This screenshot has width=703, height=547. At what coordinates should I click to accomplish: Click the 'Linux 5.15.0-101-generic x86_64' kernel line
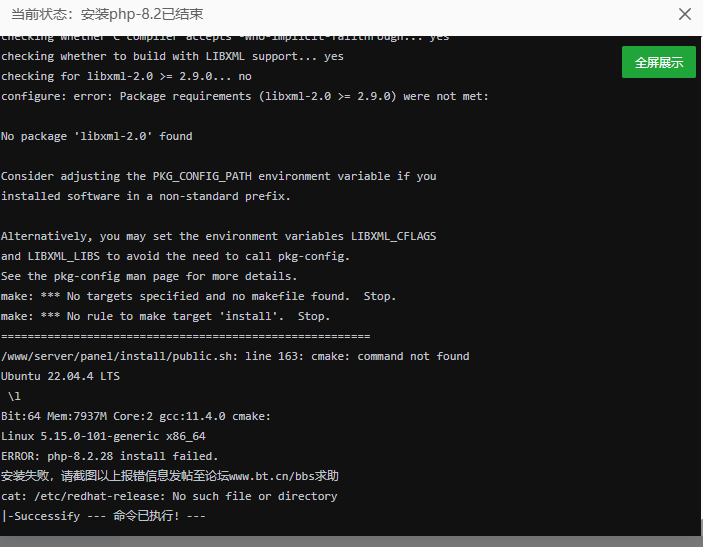pyautogui.click(x=103, y=436)
